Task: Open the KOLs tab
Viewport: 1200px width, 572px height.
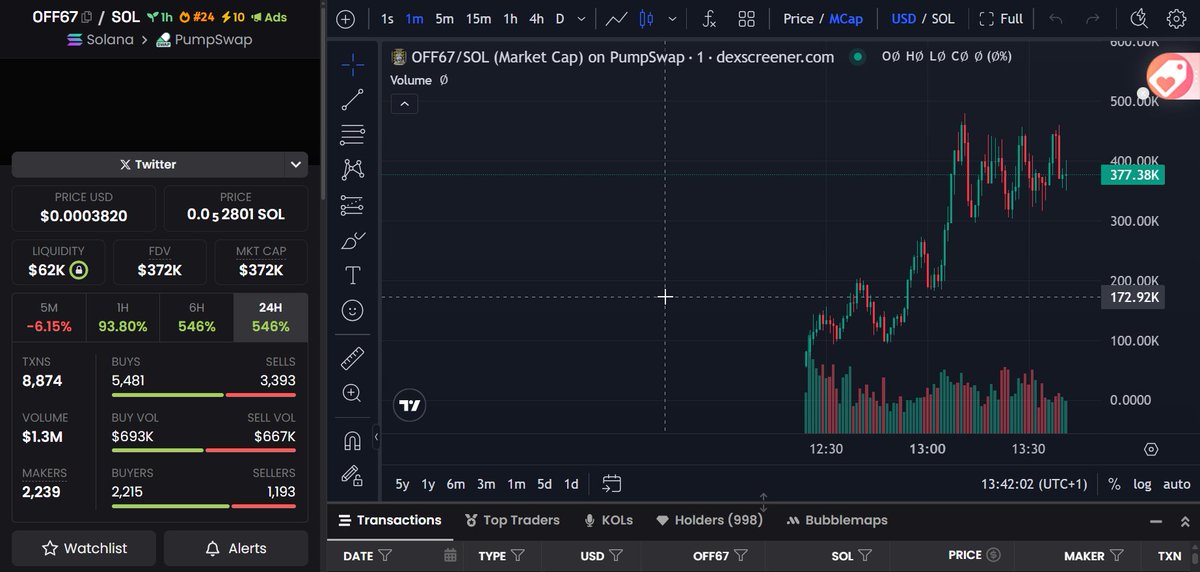Action: coord(608,520)
